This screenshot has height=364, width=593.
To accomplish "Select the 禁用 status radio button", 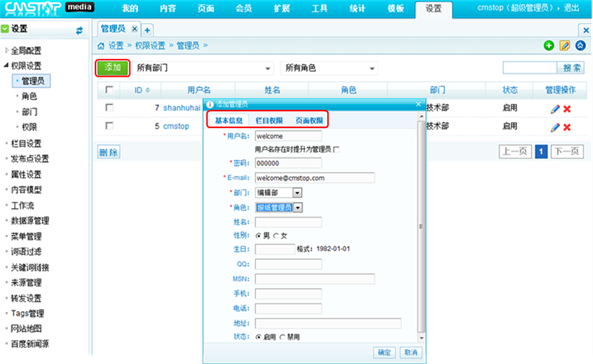I will click(282, 337).
